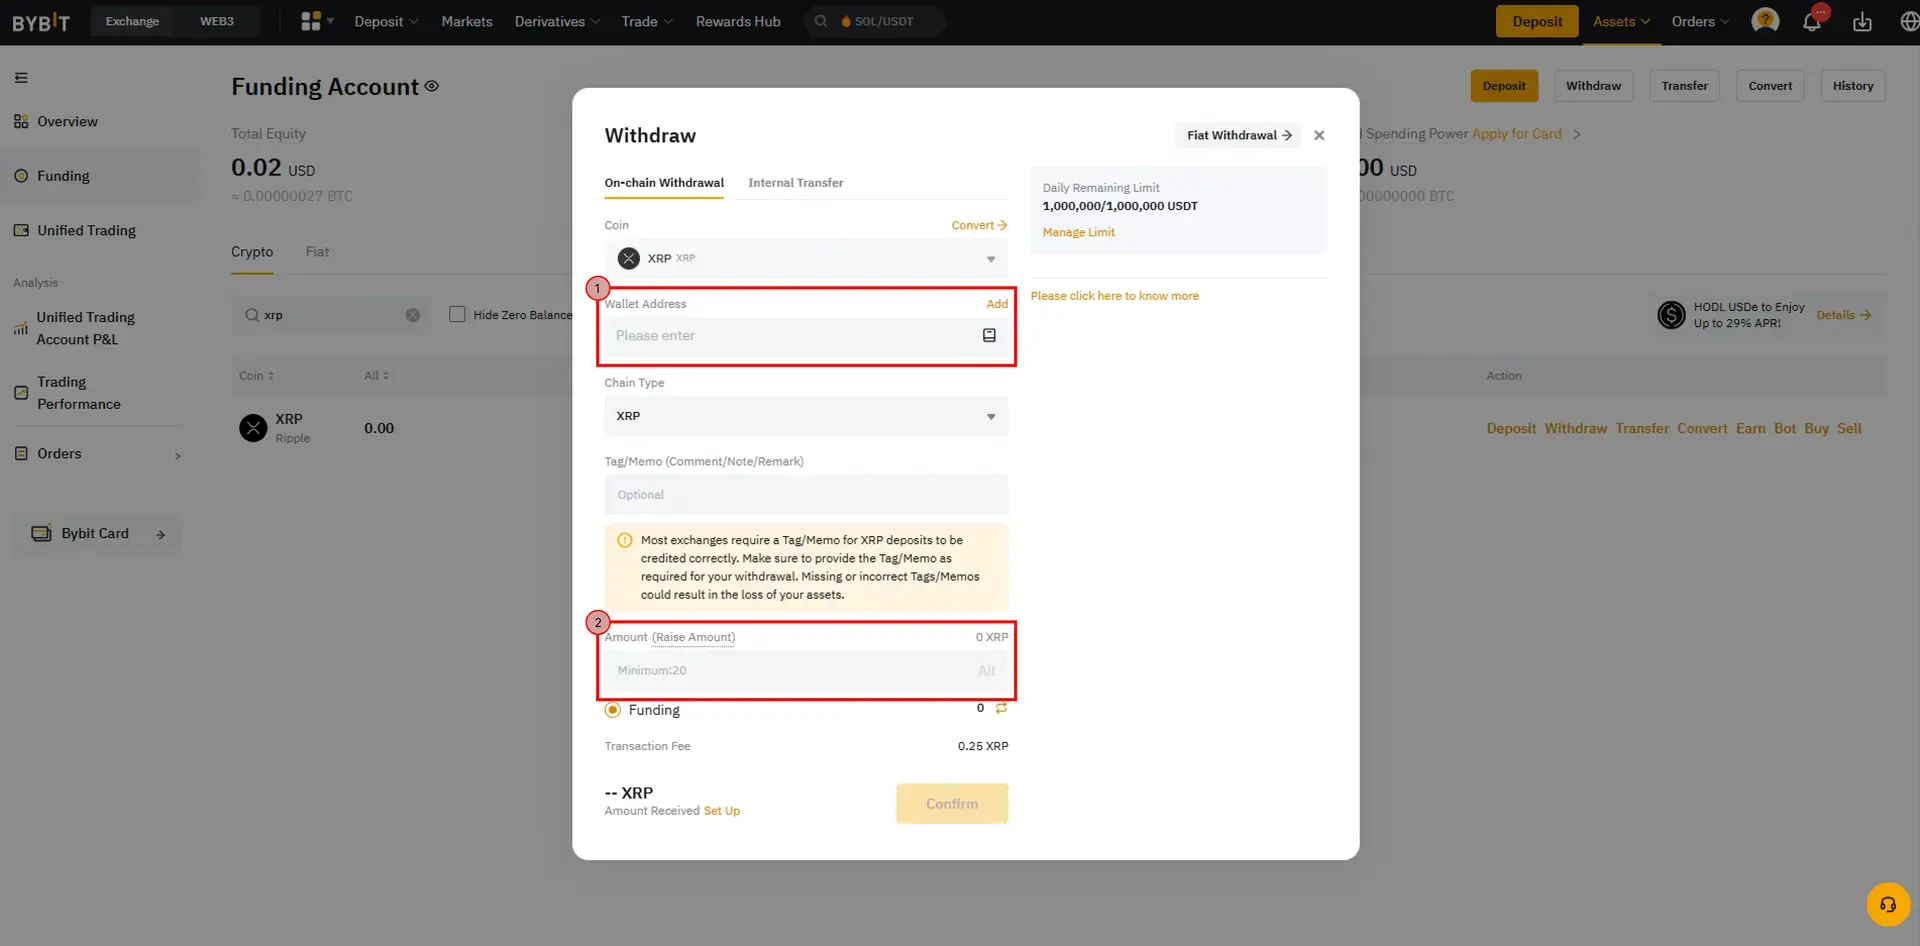1920x946 pixels.
Task: Click the notification bell icon
Action: click(1811, 22)
